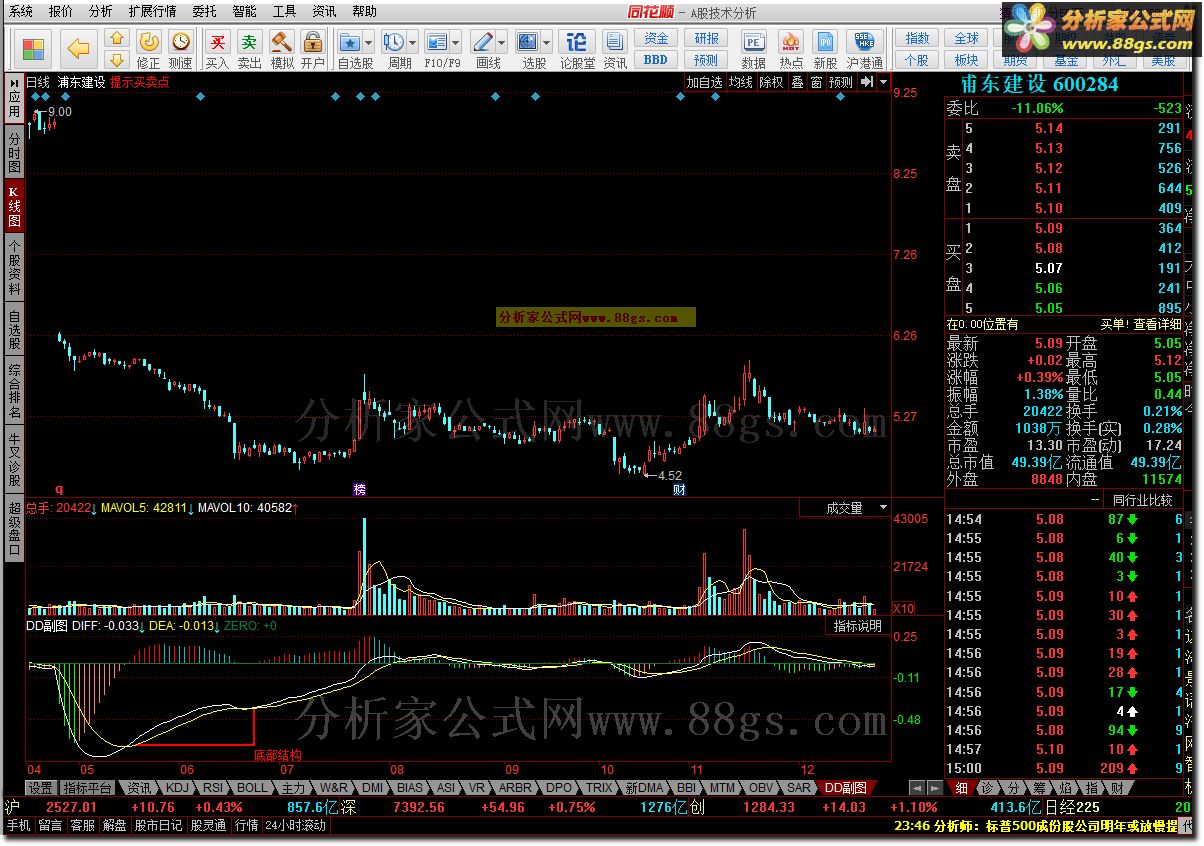Select the 个股资料 sidebar tab
Image resolution: width=1204 pixels, height=846 pixels.
(14, 266)
